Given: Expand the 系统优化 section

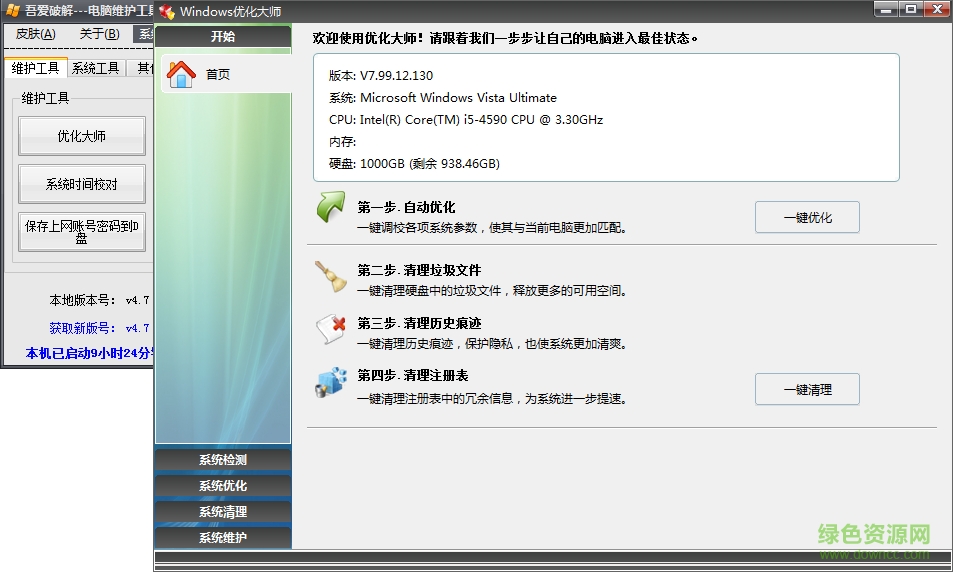Looking at the screenshot, I should (223, 486).
